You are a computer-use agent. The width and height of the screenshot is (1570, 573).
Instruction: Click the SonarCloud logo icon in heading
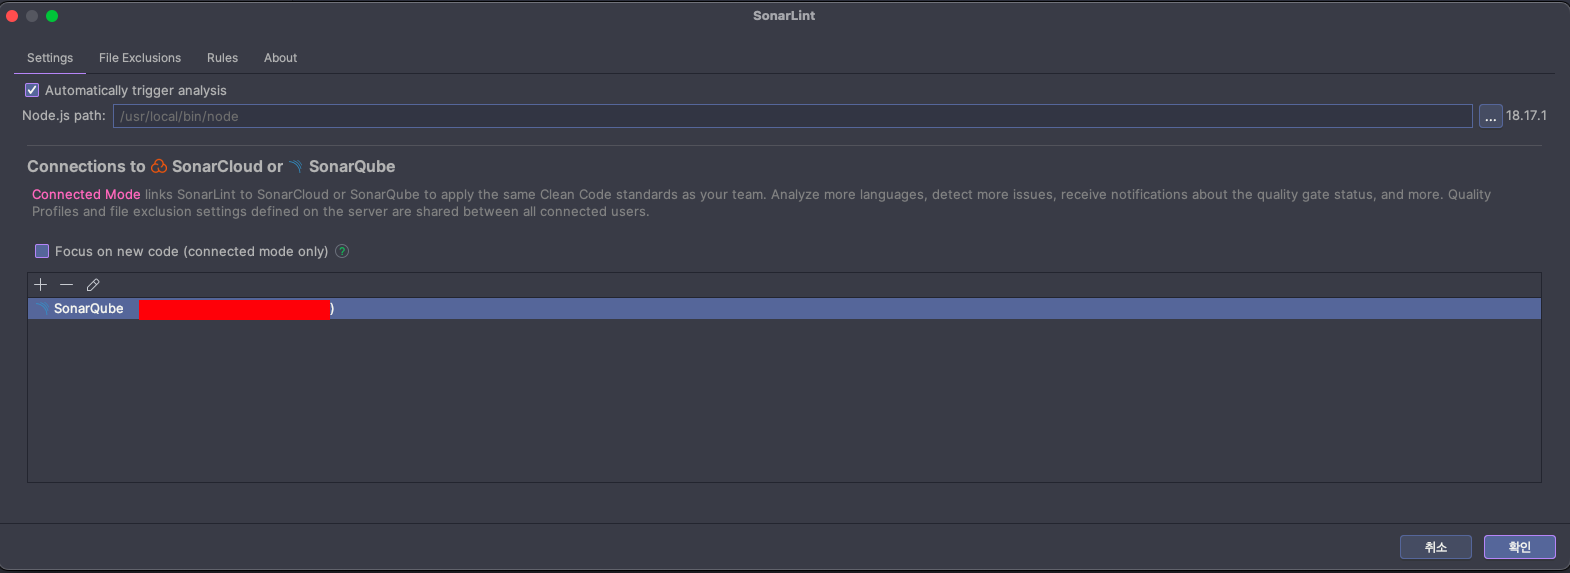[159, 167]
